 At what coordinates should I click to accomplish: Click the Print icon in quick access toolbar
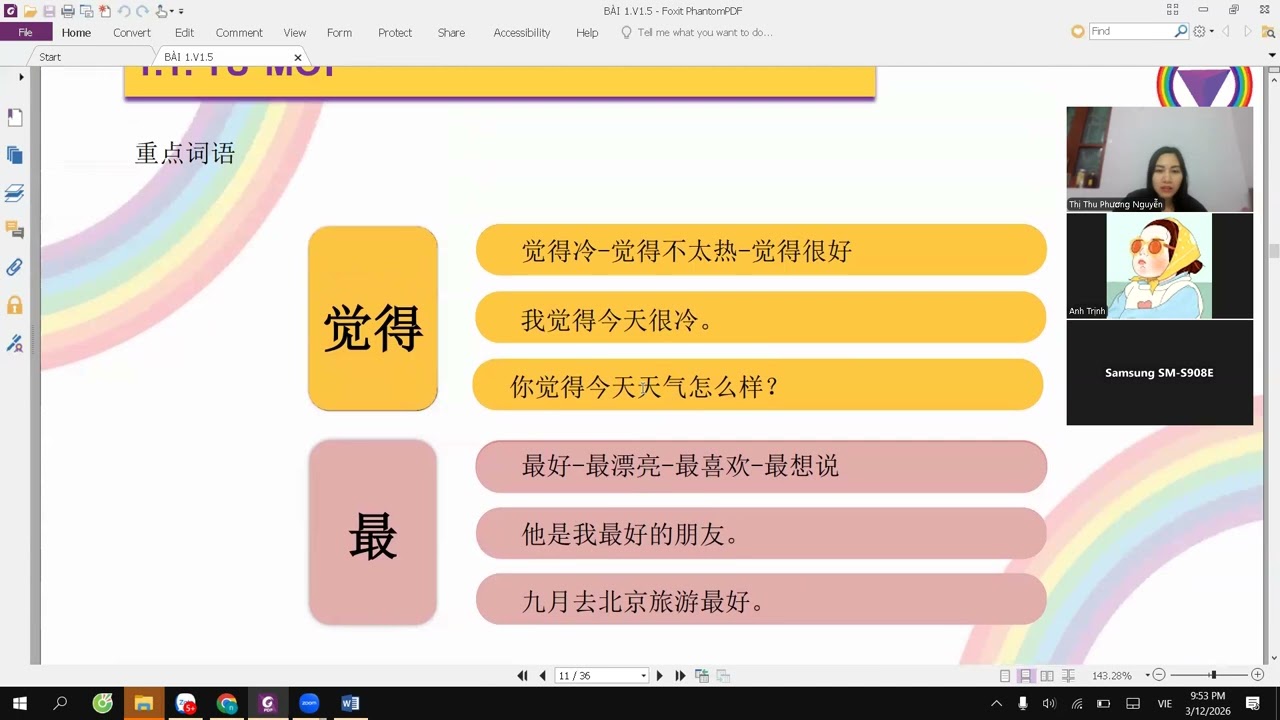pyautogui.click(x=68, y=11)
